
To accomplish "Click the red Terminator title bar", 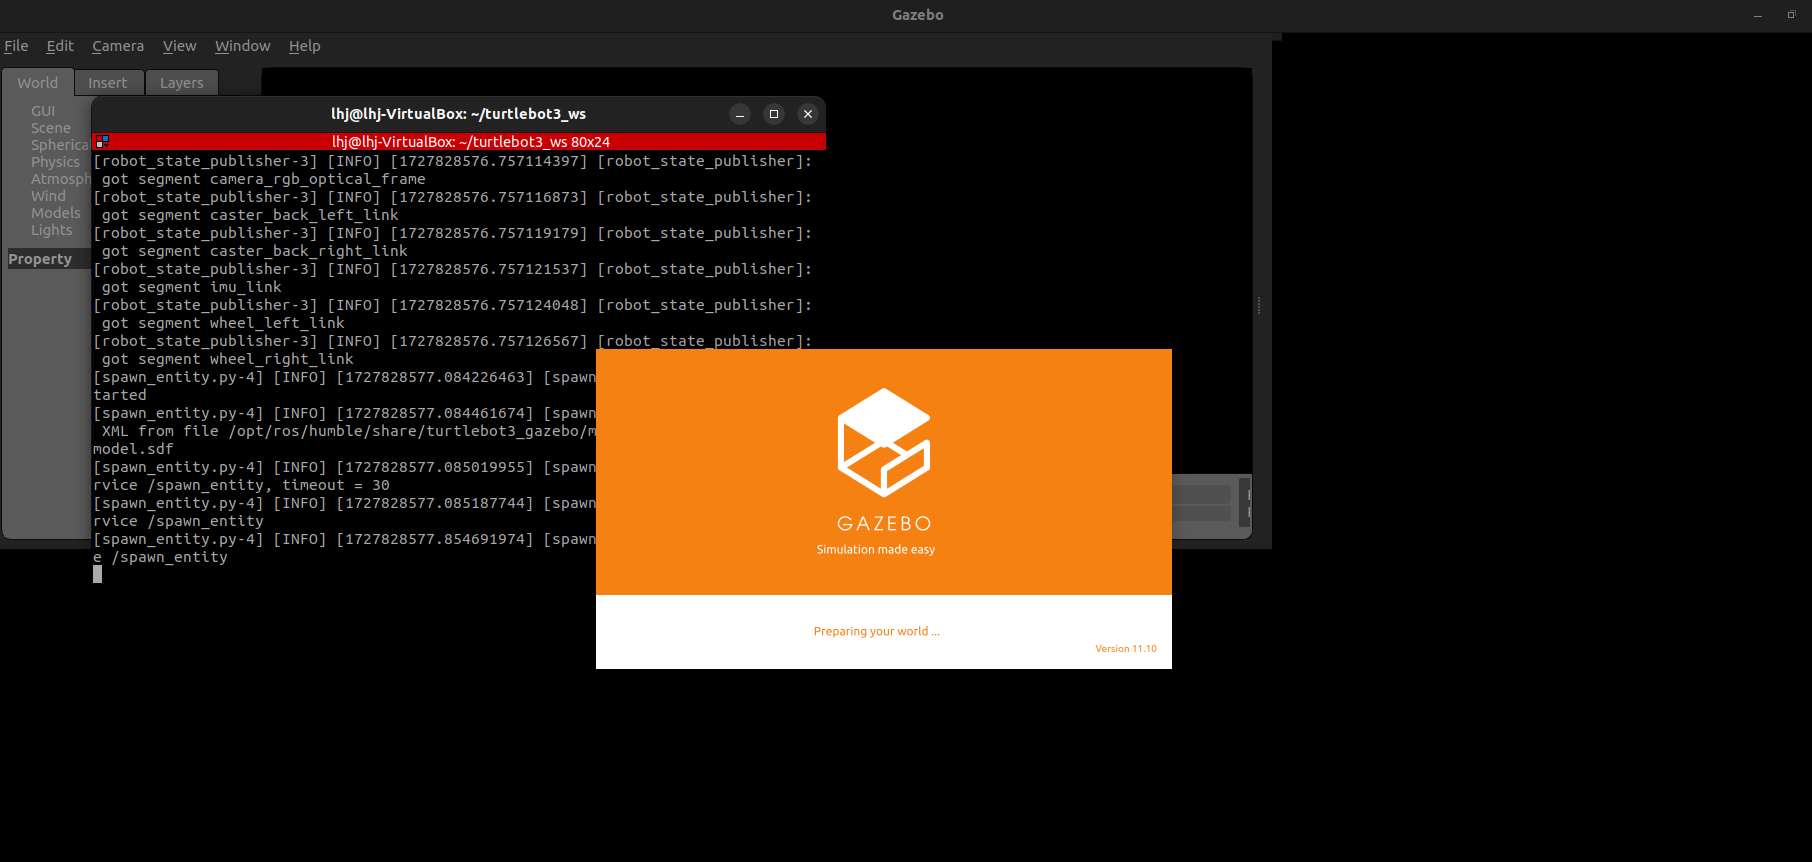I will [459, 142].
